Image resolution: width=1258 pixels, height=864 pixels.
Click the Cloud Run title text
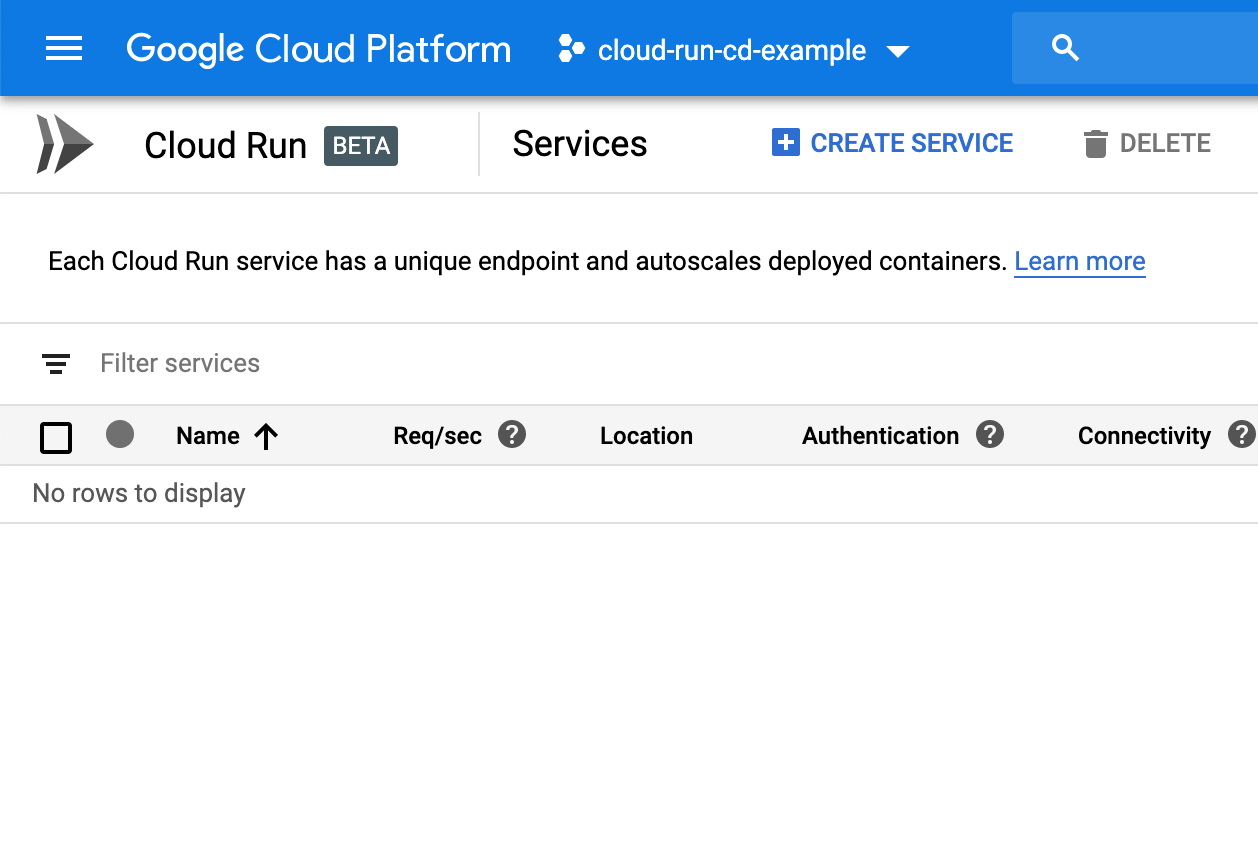(225, 145)
